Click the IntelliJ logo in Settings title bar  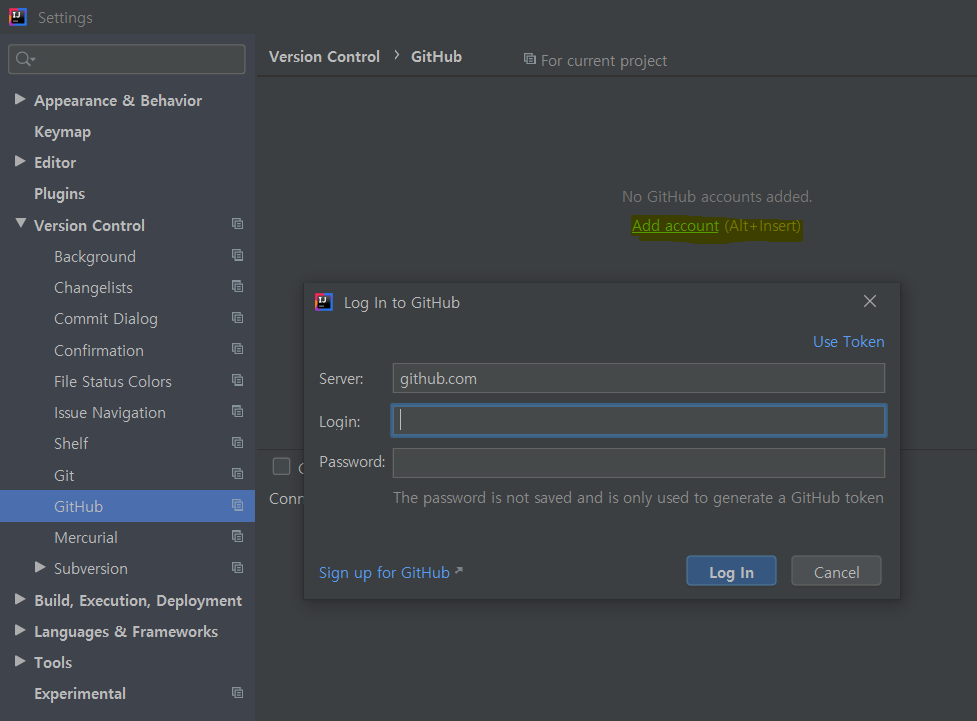17,17
